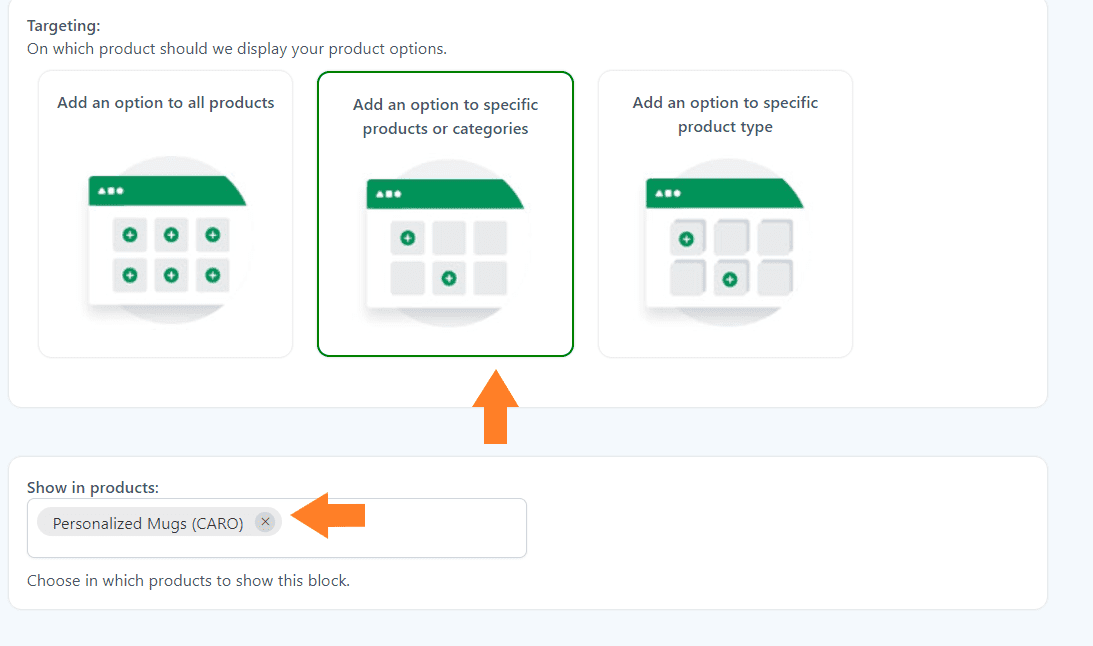
Task: Click the "Targeting:" heading text
Action: click(63, 26)
